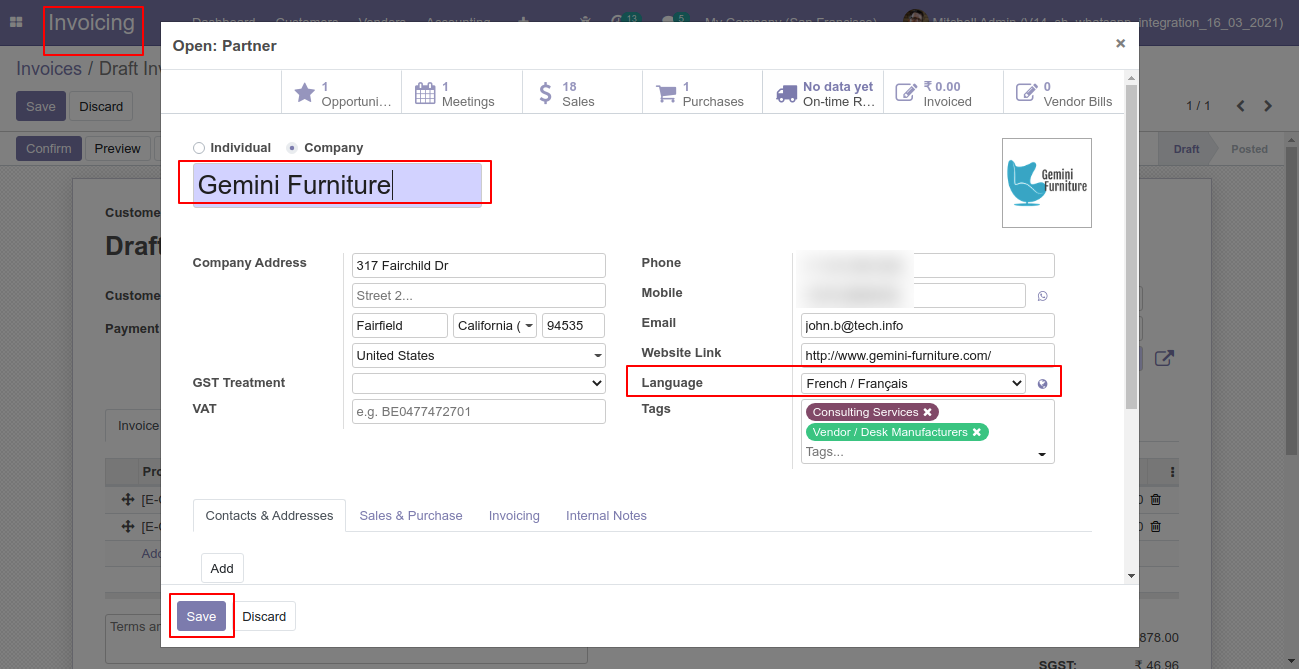Click the Email field john.b@tech.info
This screenshot has width=1299, height=669.
(928, 326)
